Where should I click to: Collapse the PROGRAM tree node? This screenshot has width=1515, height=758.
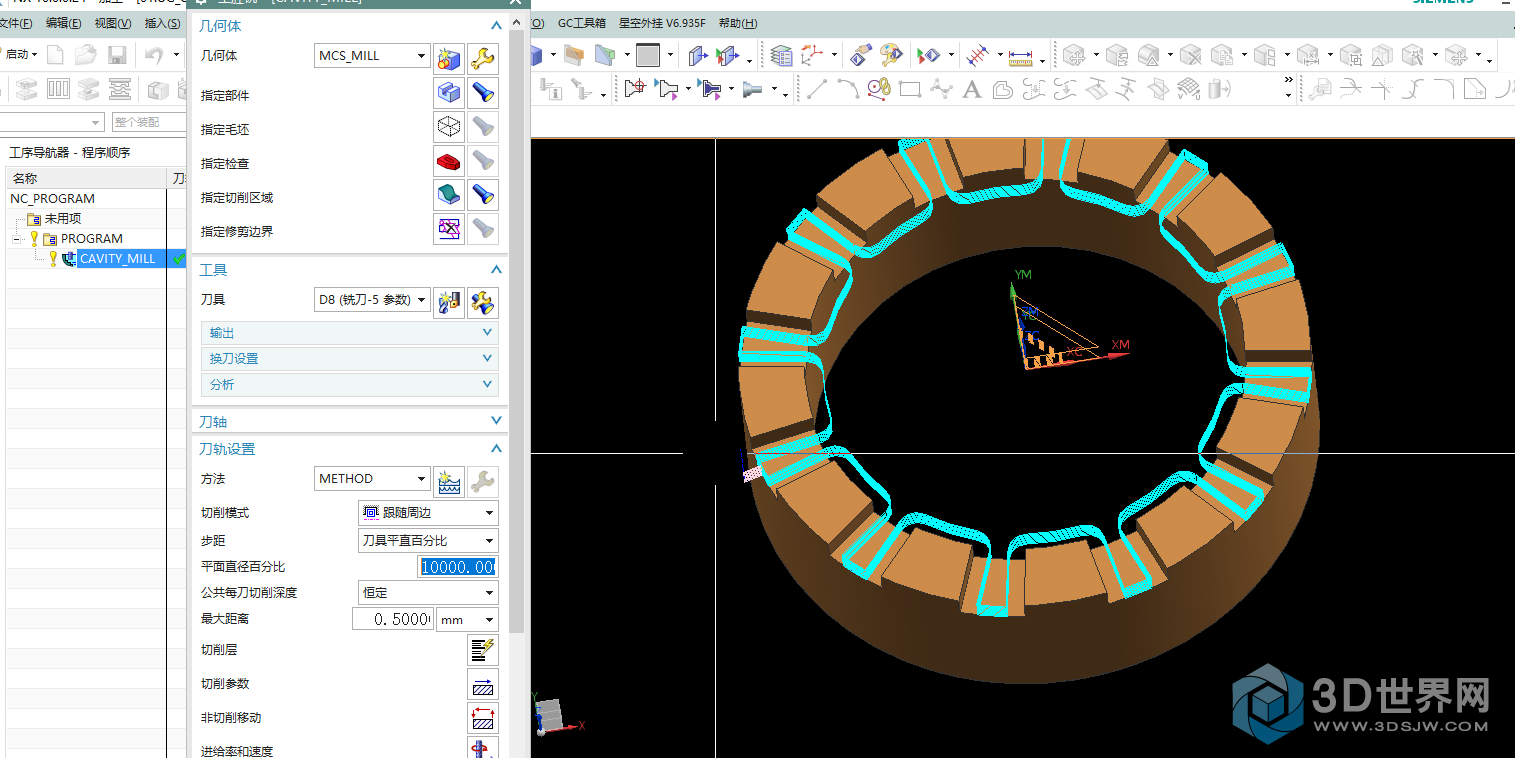[x=17, y=239]
